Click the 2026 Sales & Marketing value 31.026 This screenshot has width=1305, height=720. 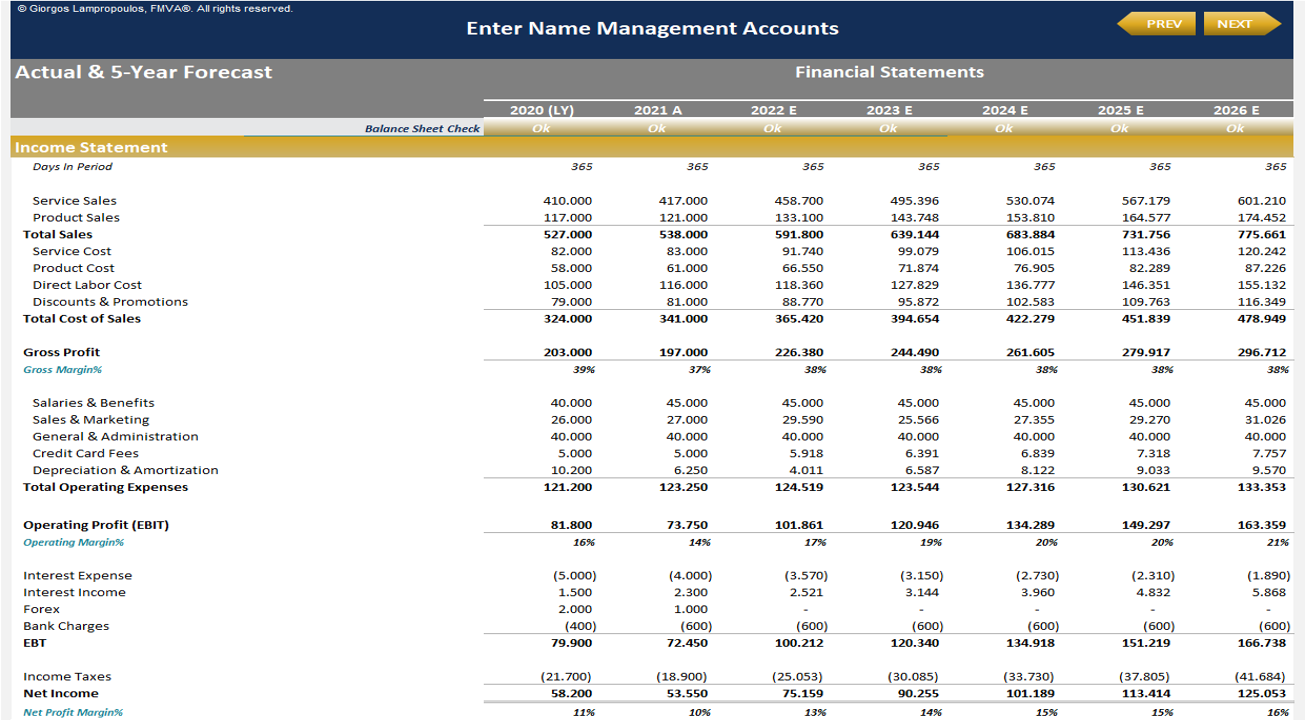click(1265, 420)
